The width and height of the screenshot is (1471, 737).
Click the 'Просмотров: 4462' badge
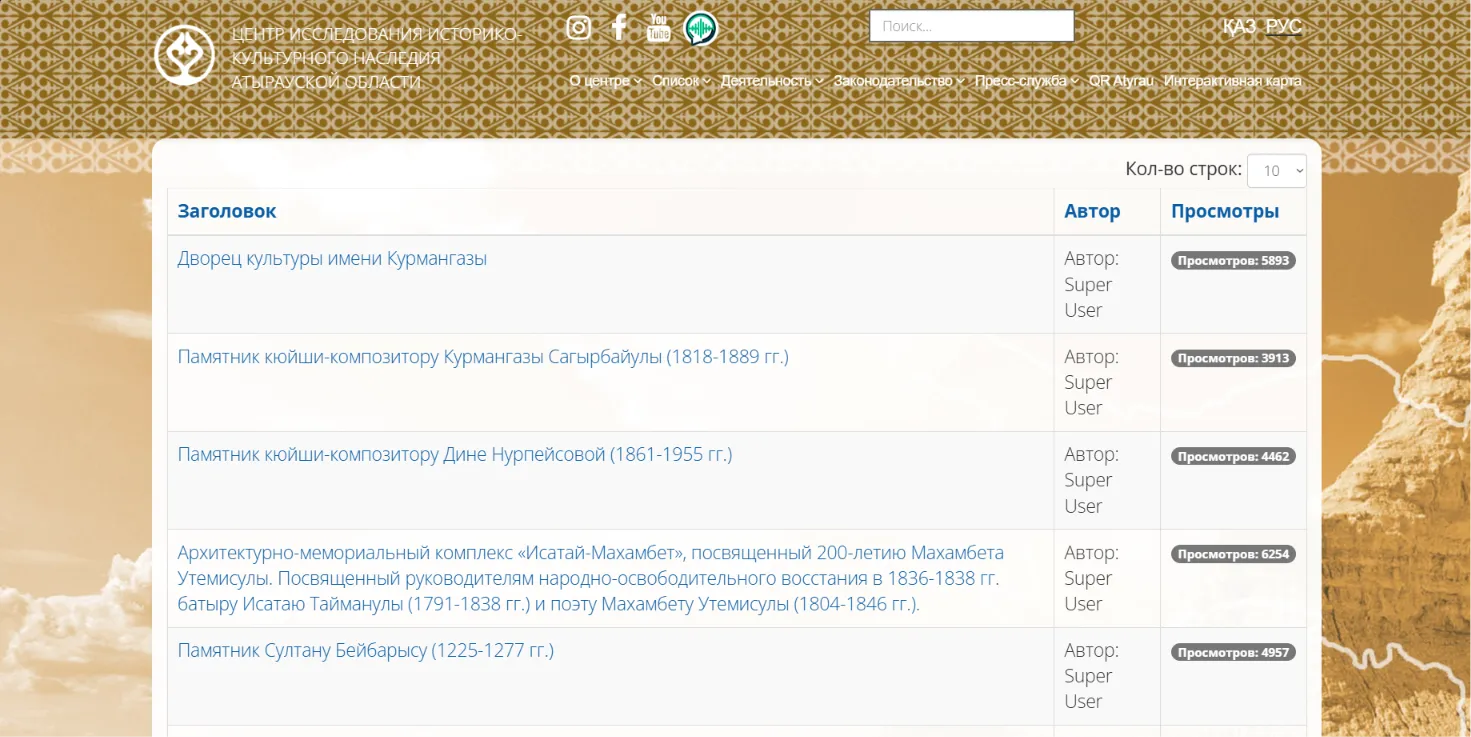coord(1233,456)
